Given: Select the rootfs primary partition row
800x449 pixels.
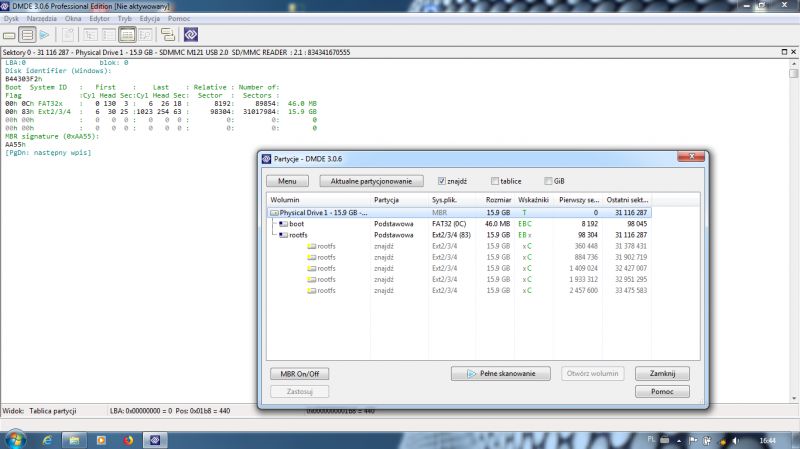Looking at the screenshot, I should [x=459, y=235].
